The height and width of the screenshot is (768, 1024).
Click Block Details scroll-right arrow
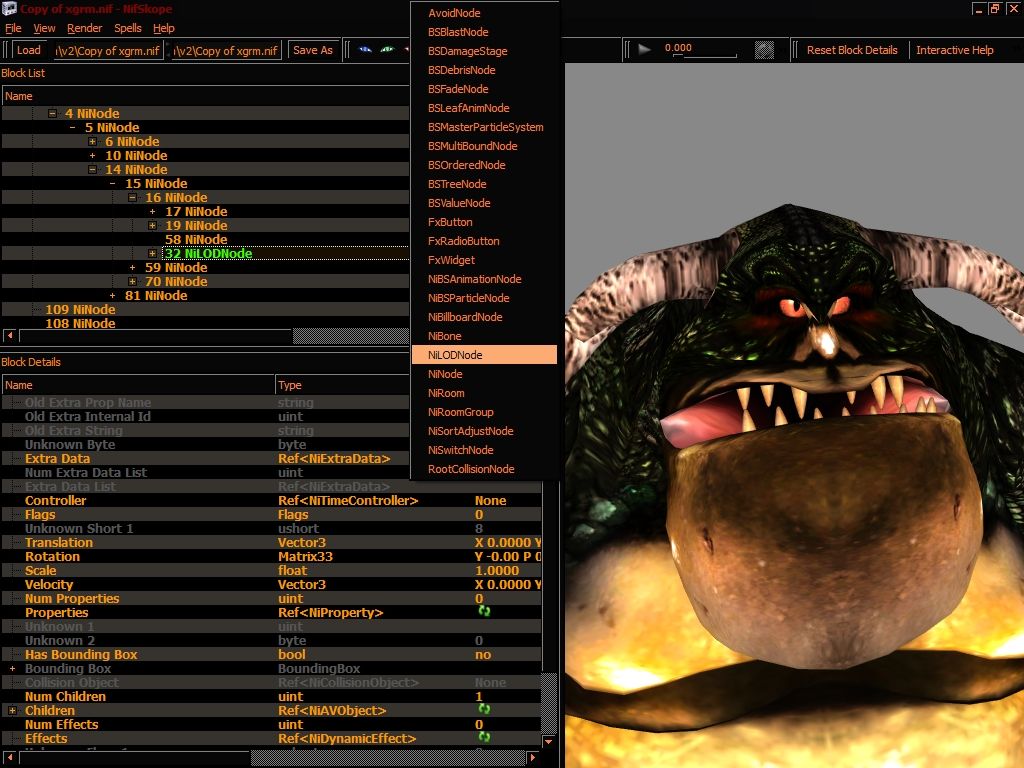pos(533,758)
